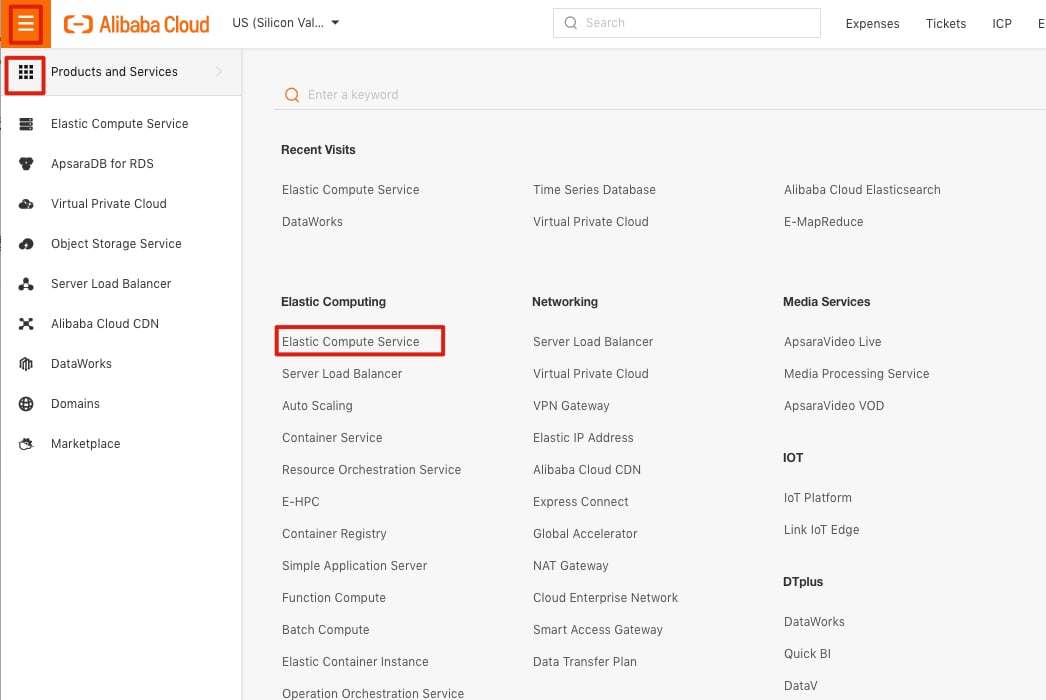Open Resource Orchestration Service link
1046x700 pixels.
coord(371,470)
